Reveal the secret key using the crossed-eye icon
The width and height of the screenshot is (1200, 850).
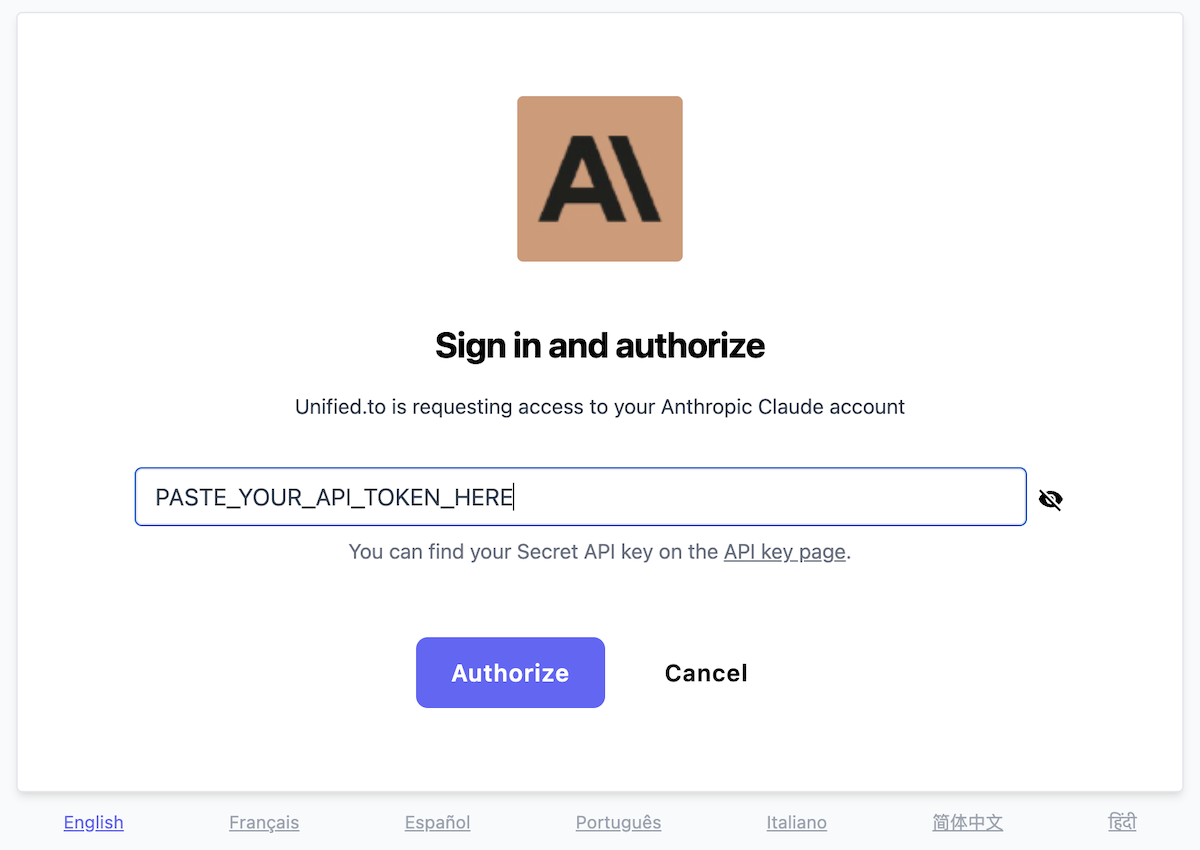(1050, 497)
